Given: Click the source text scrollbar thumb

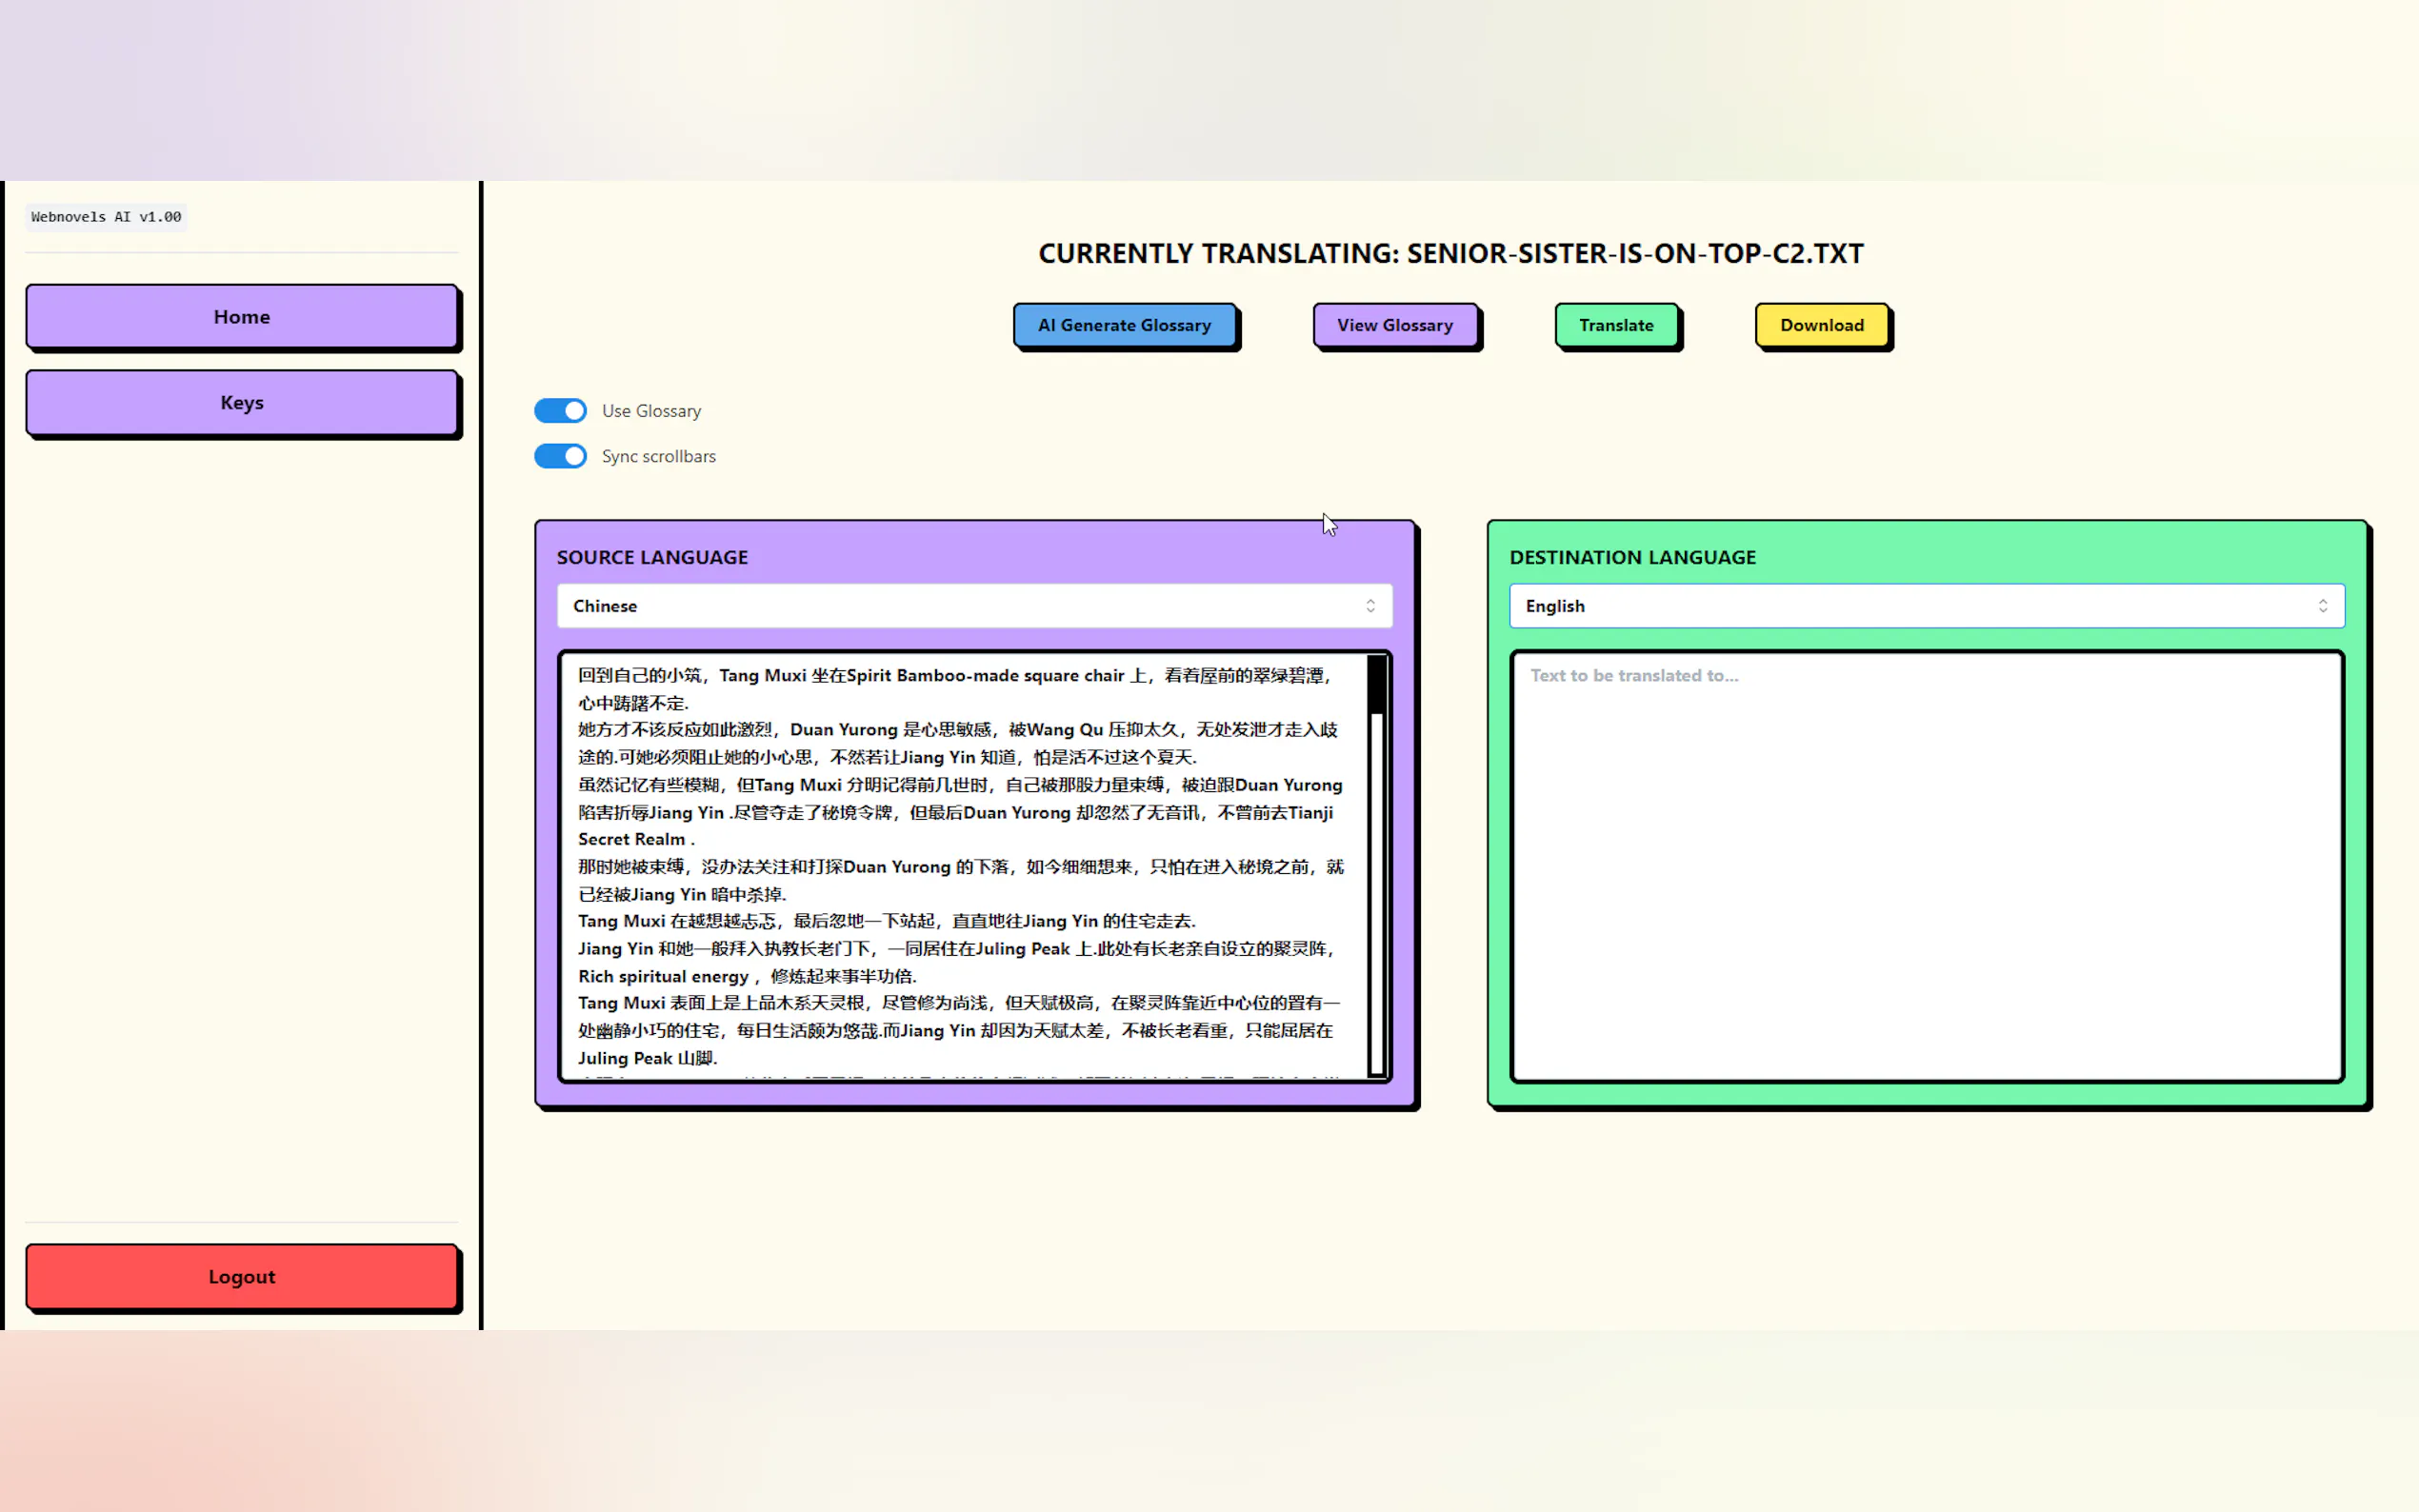Looking at the screenshot, I should click(1376, 684).
